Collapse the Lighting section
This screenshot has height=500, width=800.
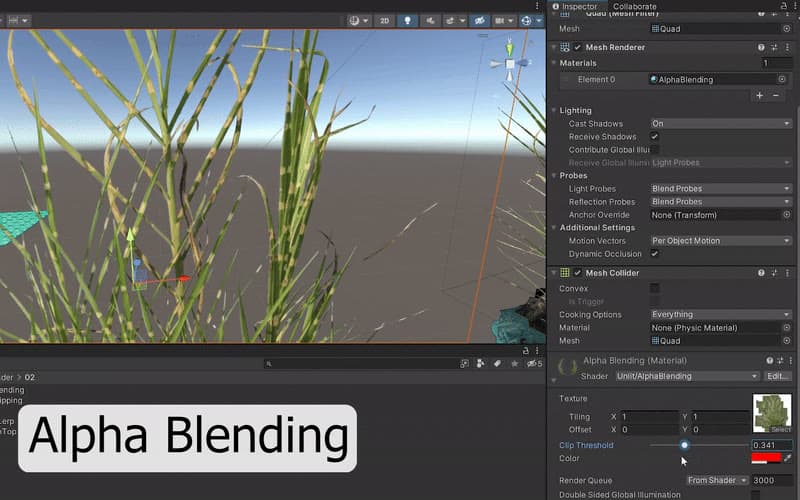[x=554, y=110]
